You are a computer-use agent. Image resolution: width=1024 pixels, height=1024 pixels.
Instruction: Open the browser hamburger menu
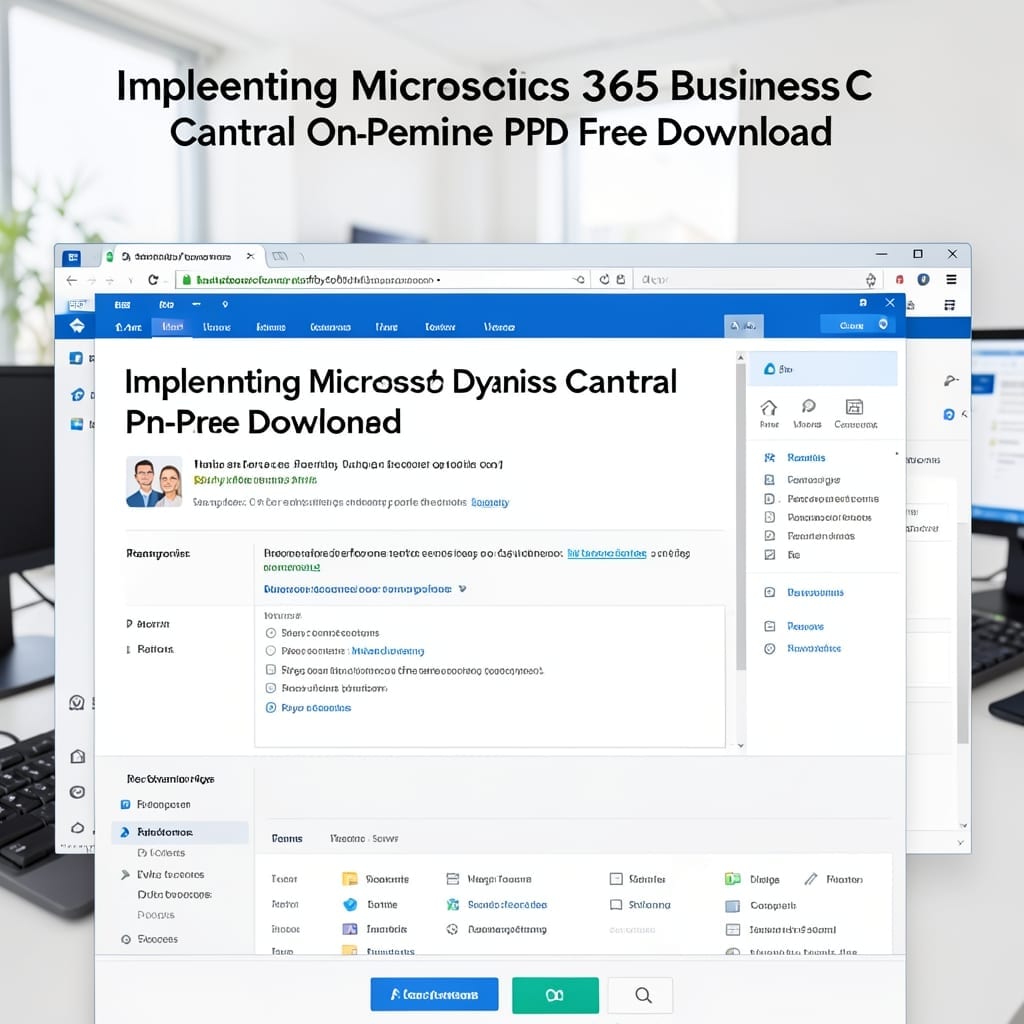tap(952, 280)
